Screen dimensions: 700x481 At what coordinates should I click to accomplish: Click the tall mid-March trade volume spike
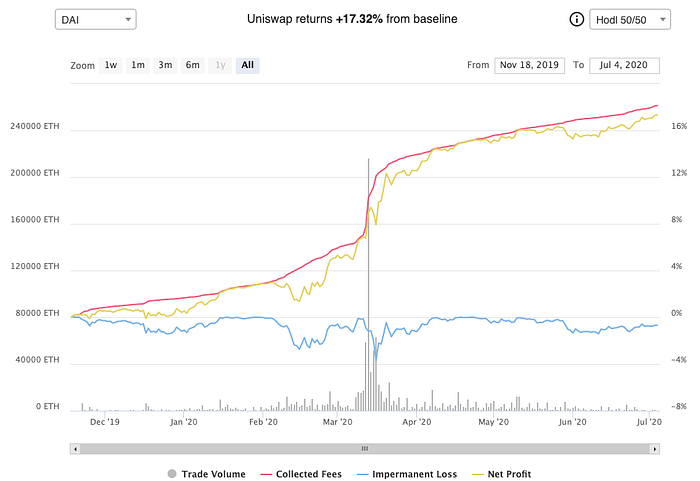pyautogui.click(x=368, y=284)
